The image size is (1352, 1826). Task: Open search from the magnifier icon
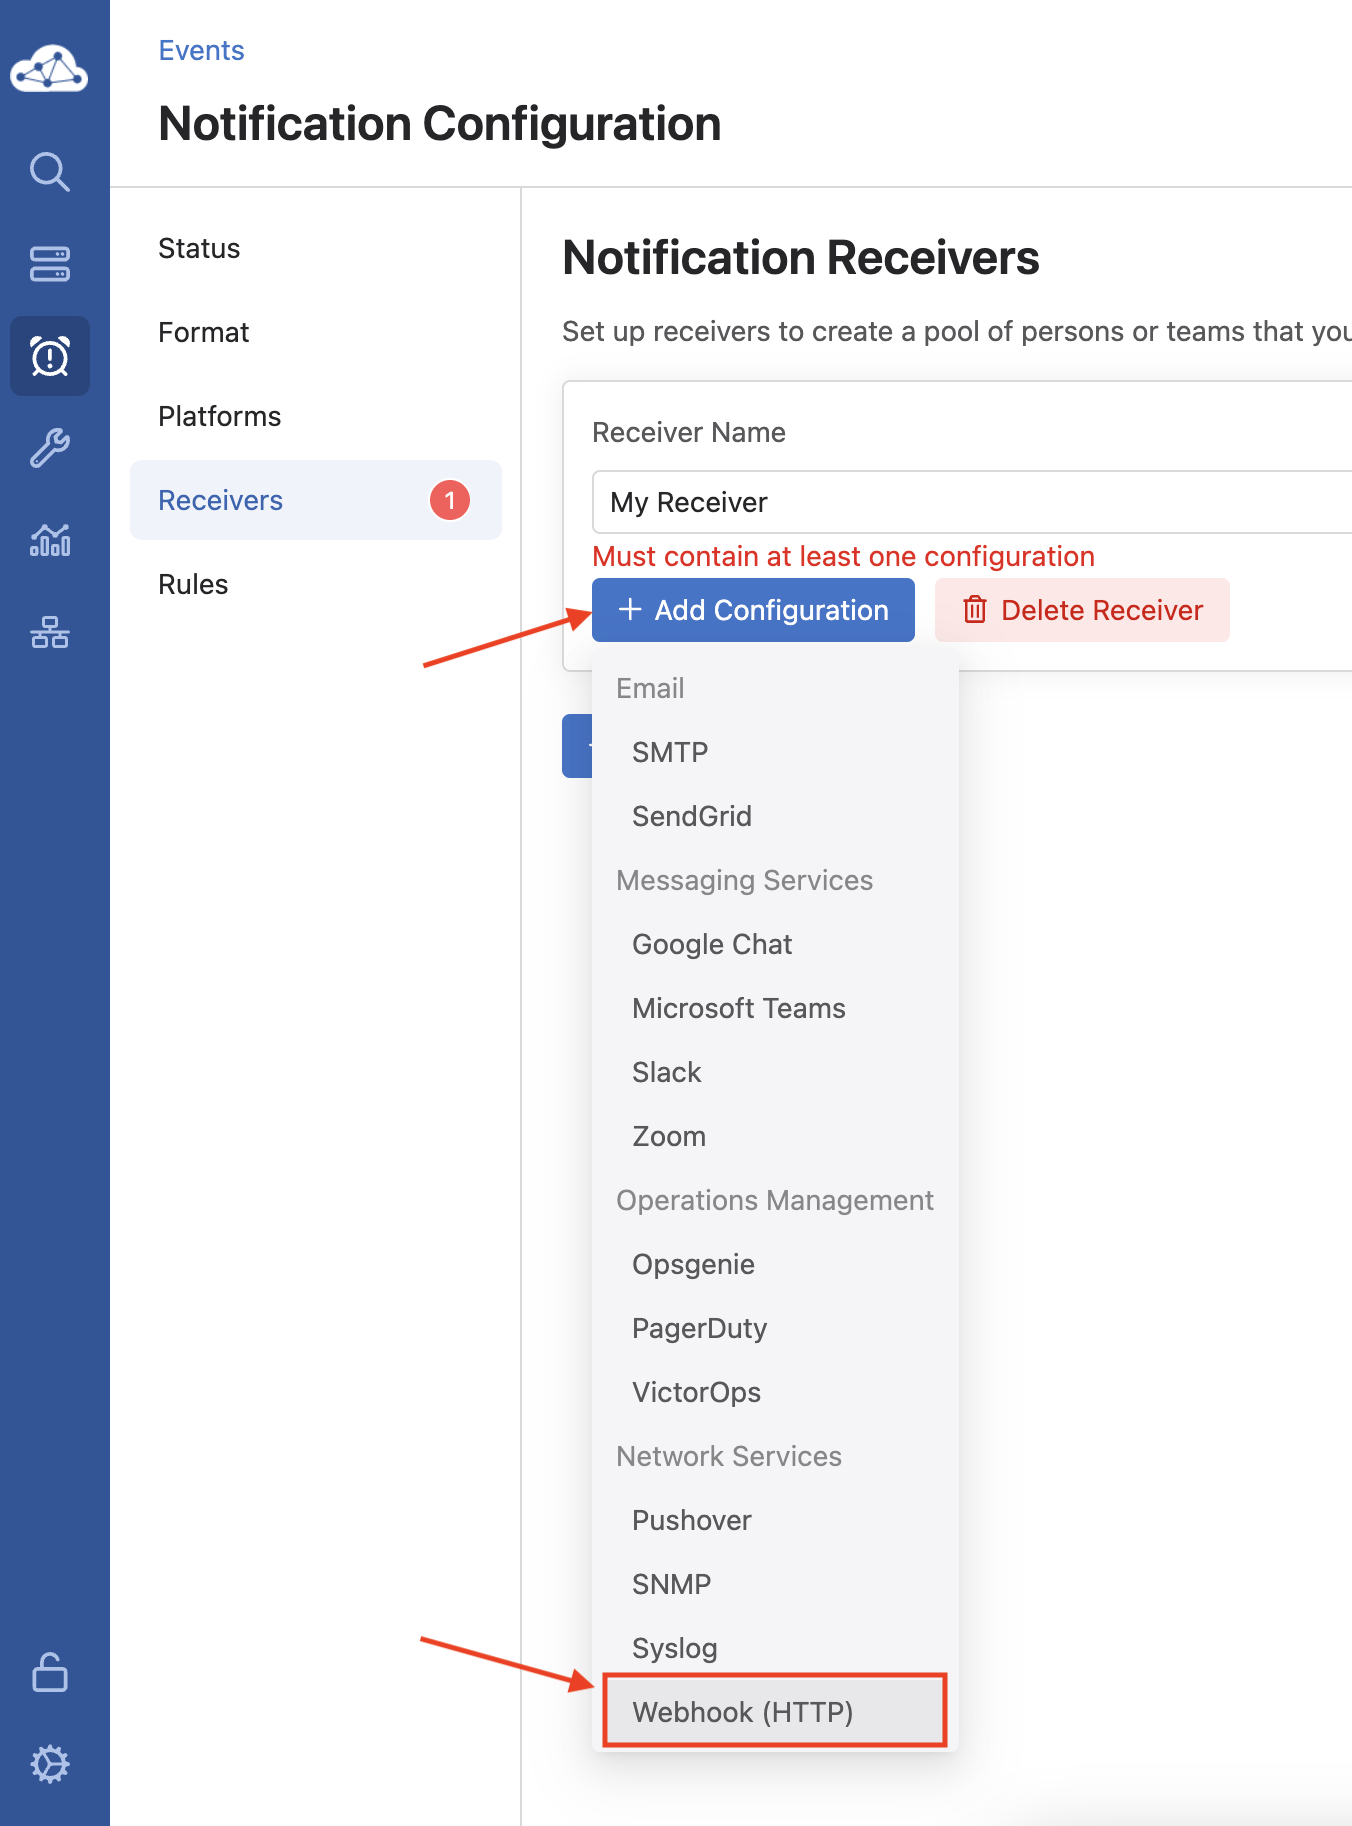[x=49, y=172]
